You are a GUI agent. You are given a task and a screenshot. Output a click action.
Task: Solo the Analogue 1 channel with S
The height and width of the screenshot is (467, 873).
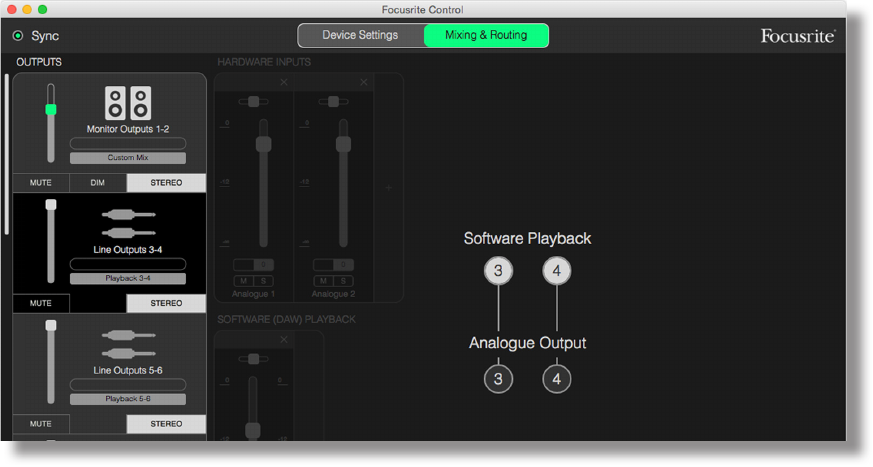[x=263, y=281]
